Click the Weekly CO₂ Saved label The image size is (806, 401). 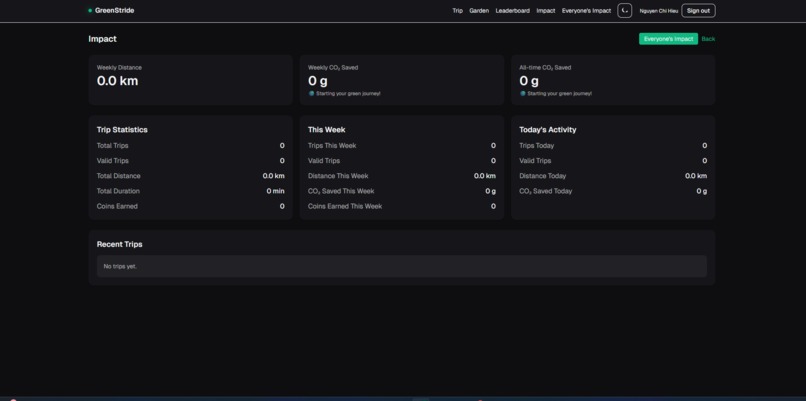333,67
